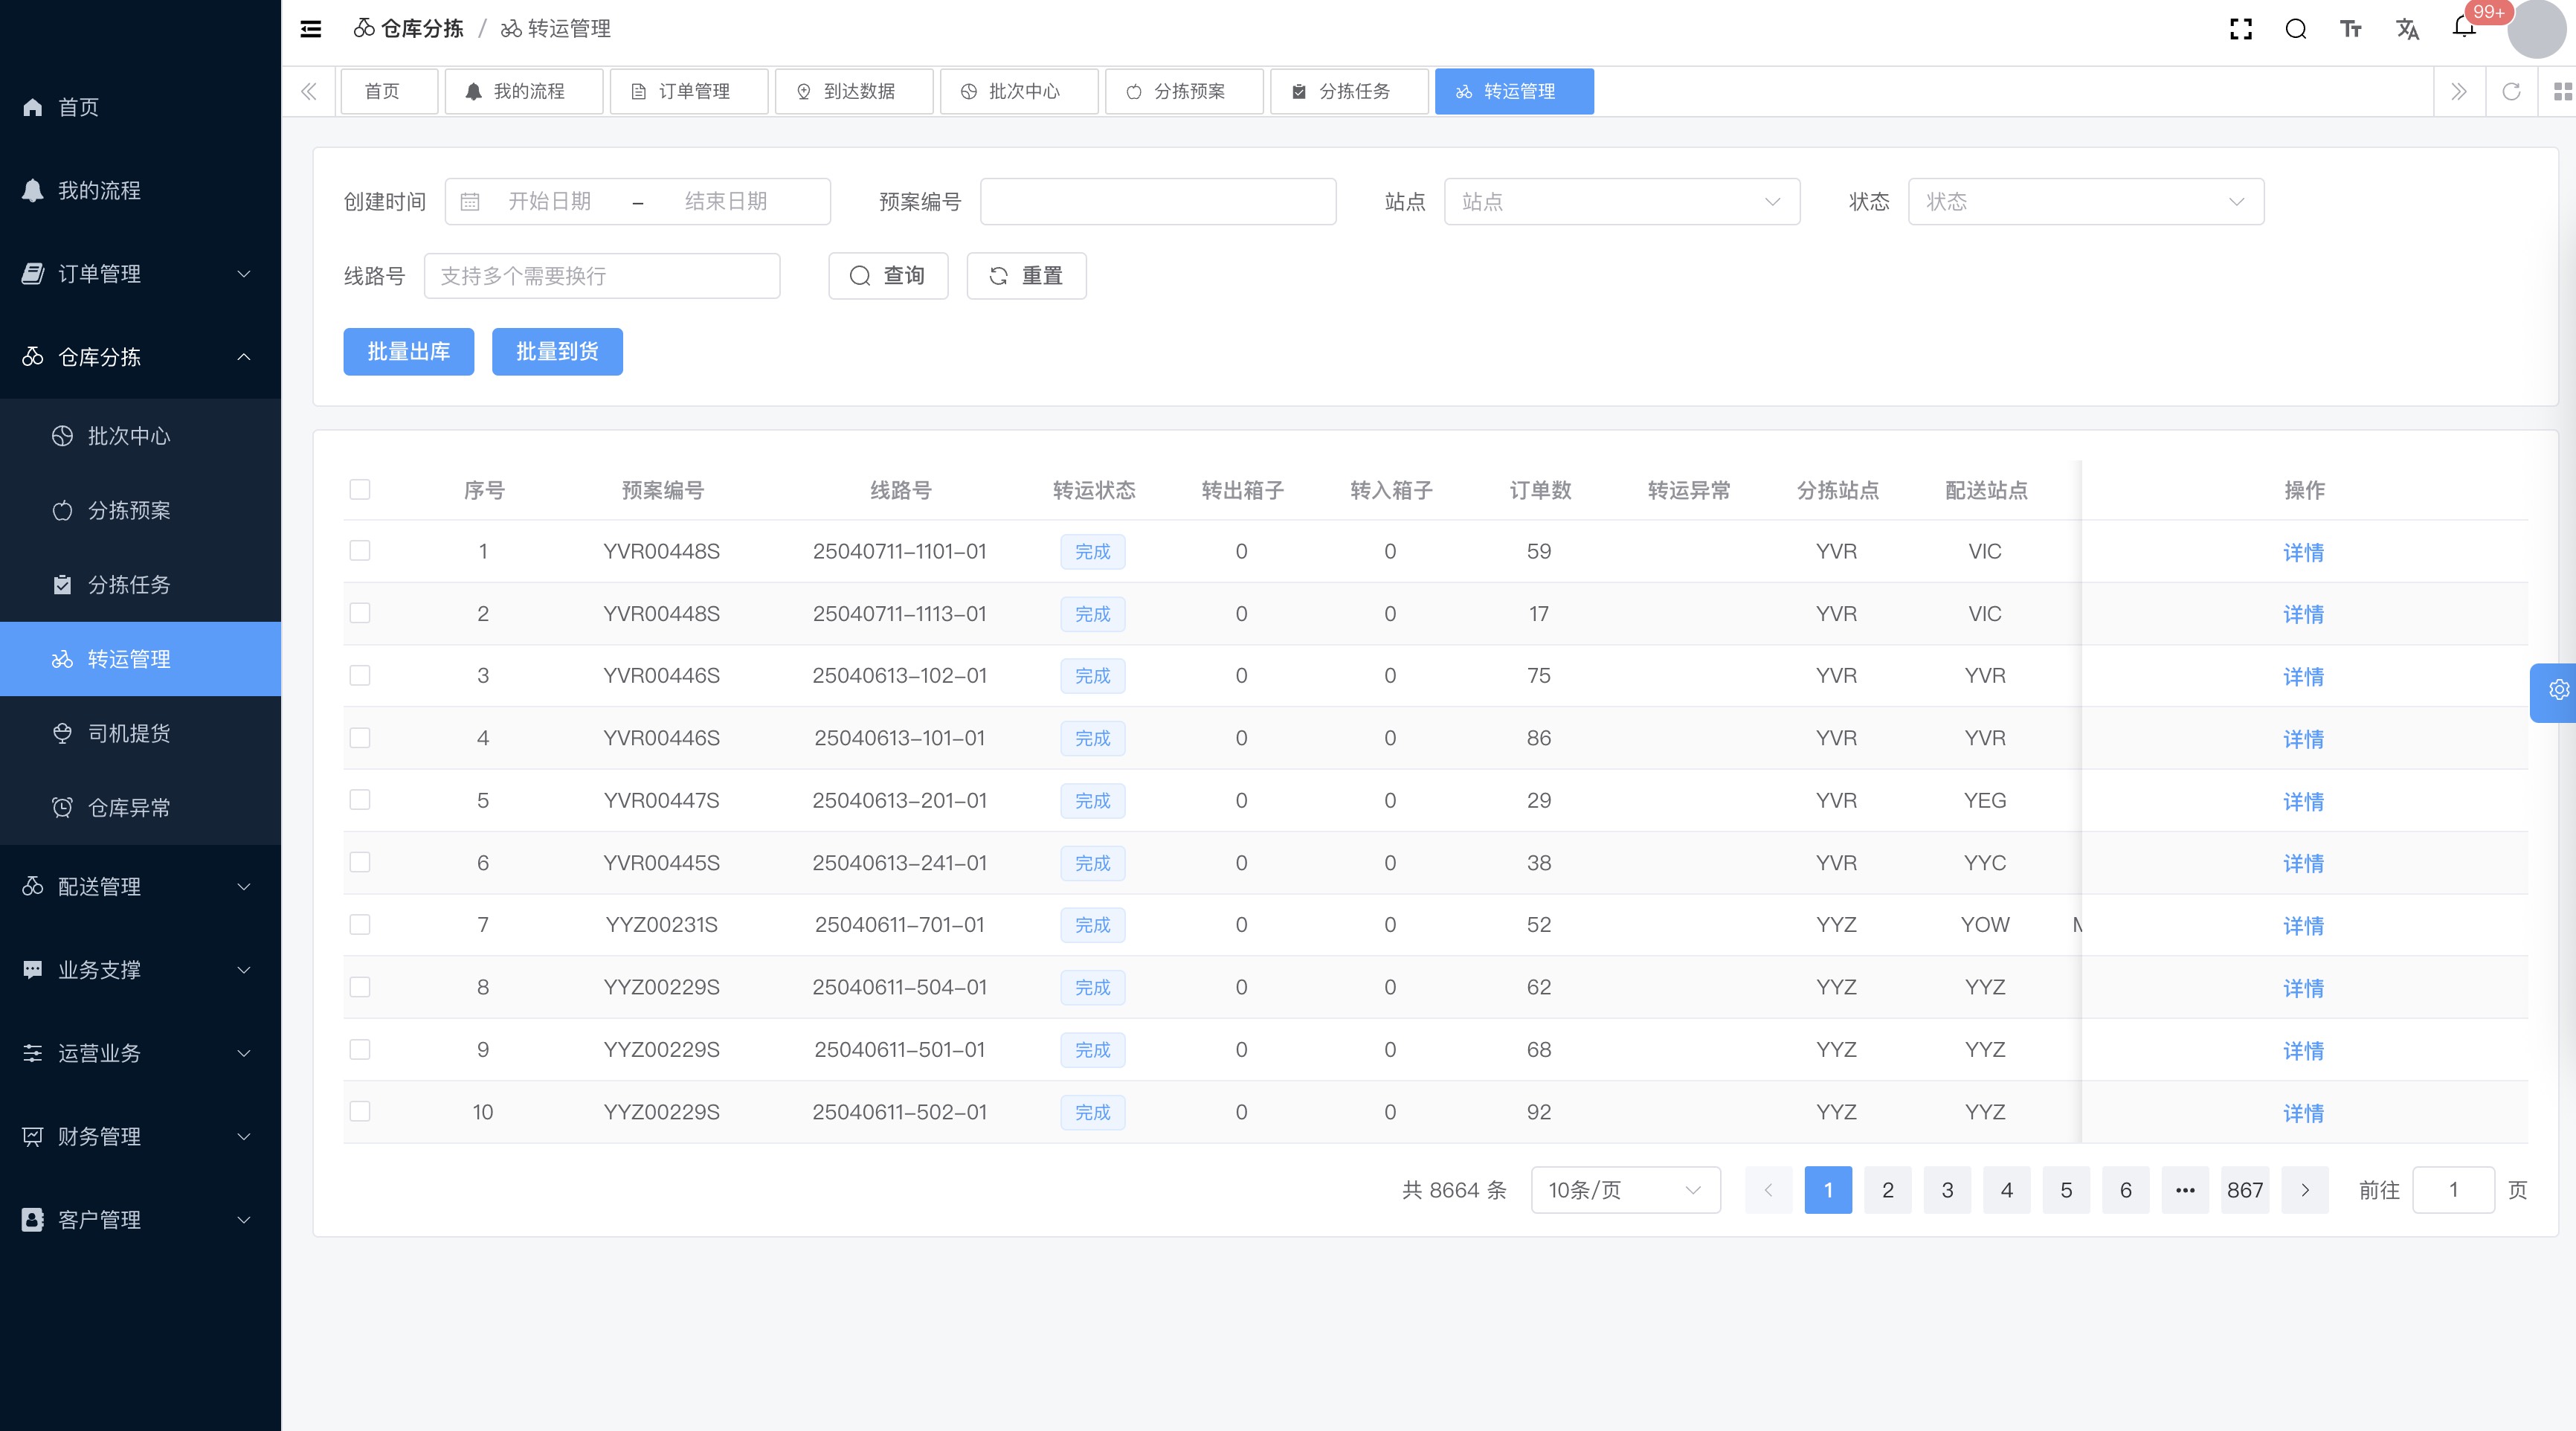Open the 10条/页 page size selector

pos(1625,1190)
